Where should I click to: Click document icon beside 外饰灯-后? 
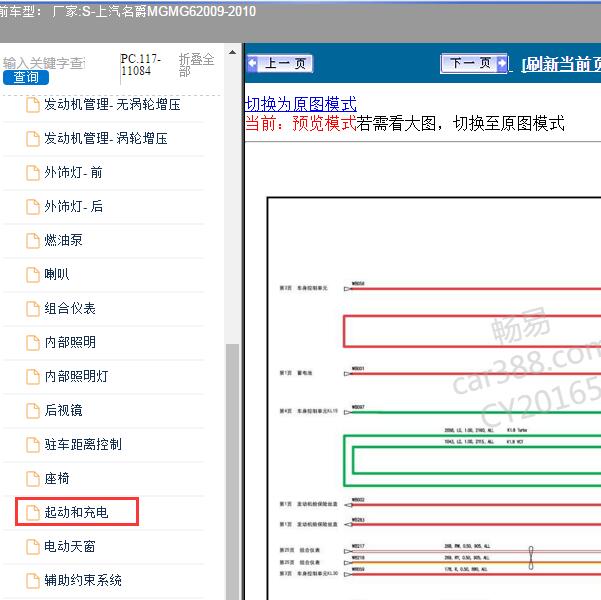(x=33, y=207)
